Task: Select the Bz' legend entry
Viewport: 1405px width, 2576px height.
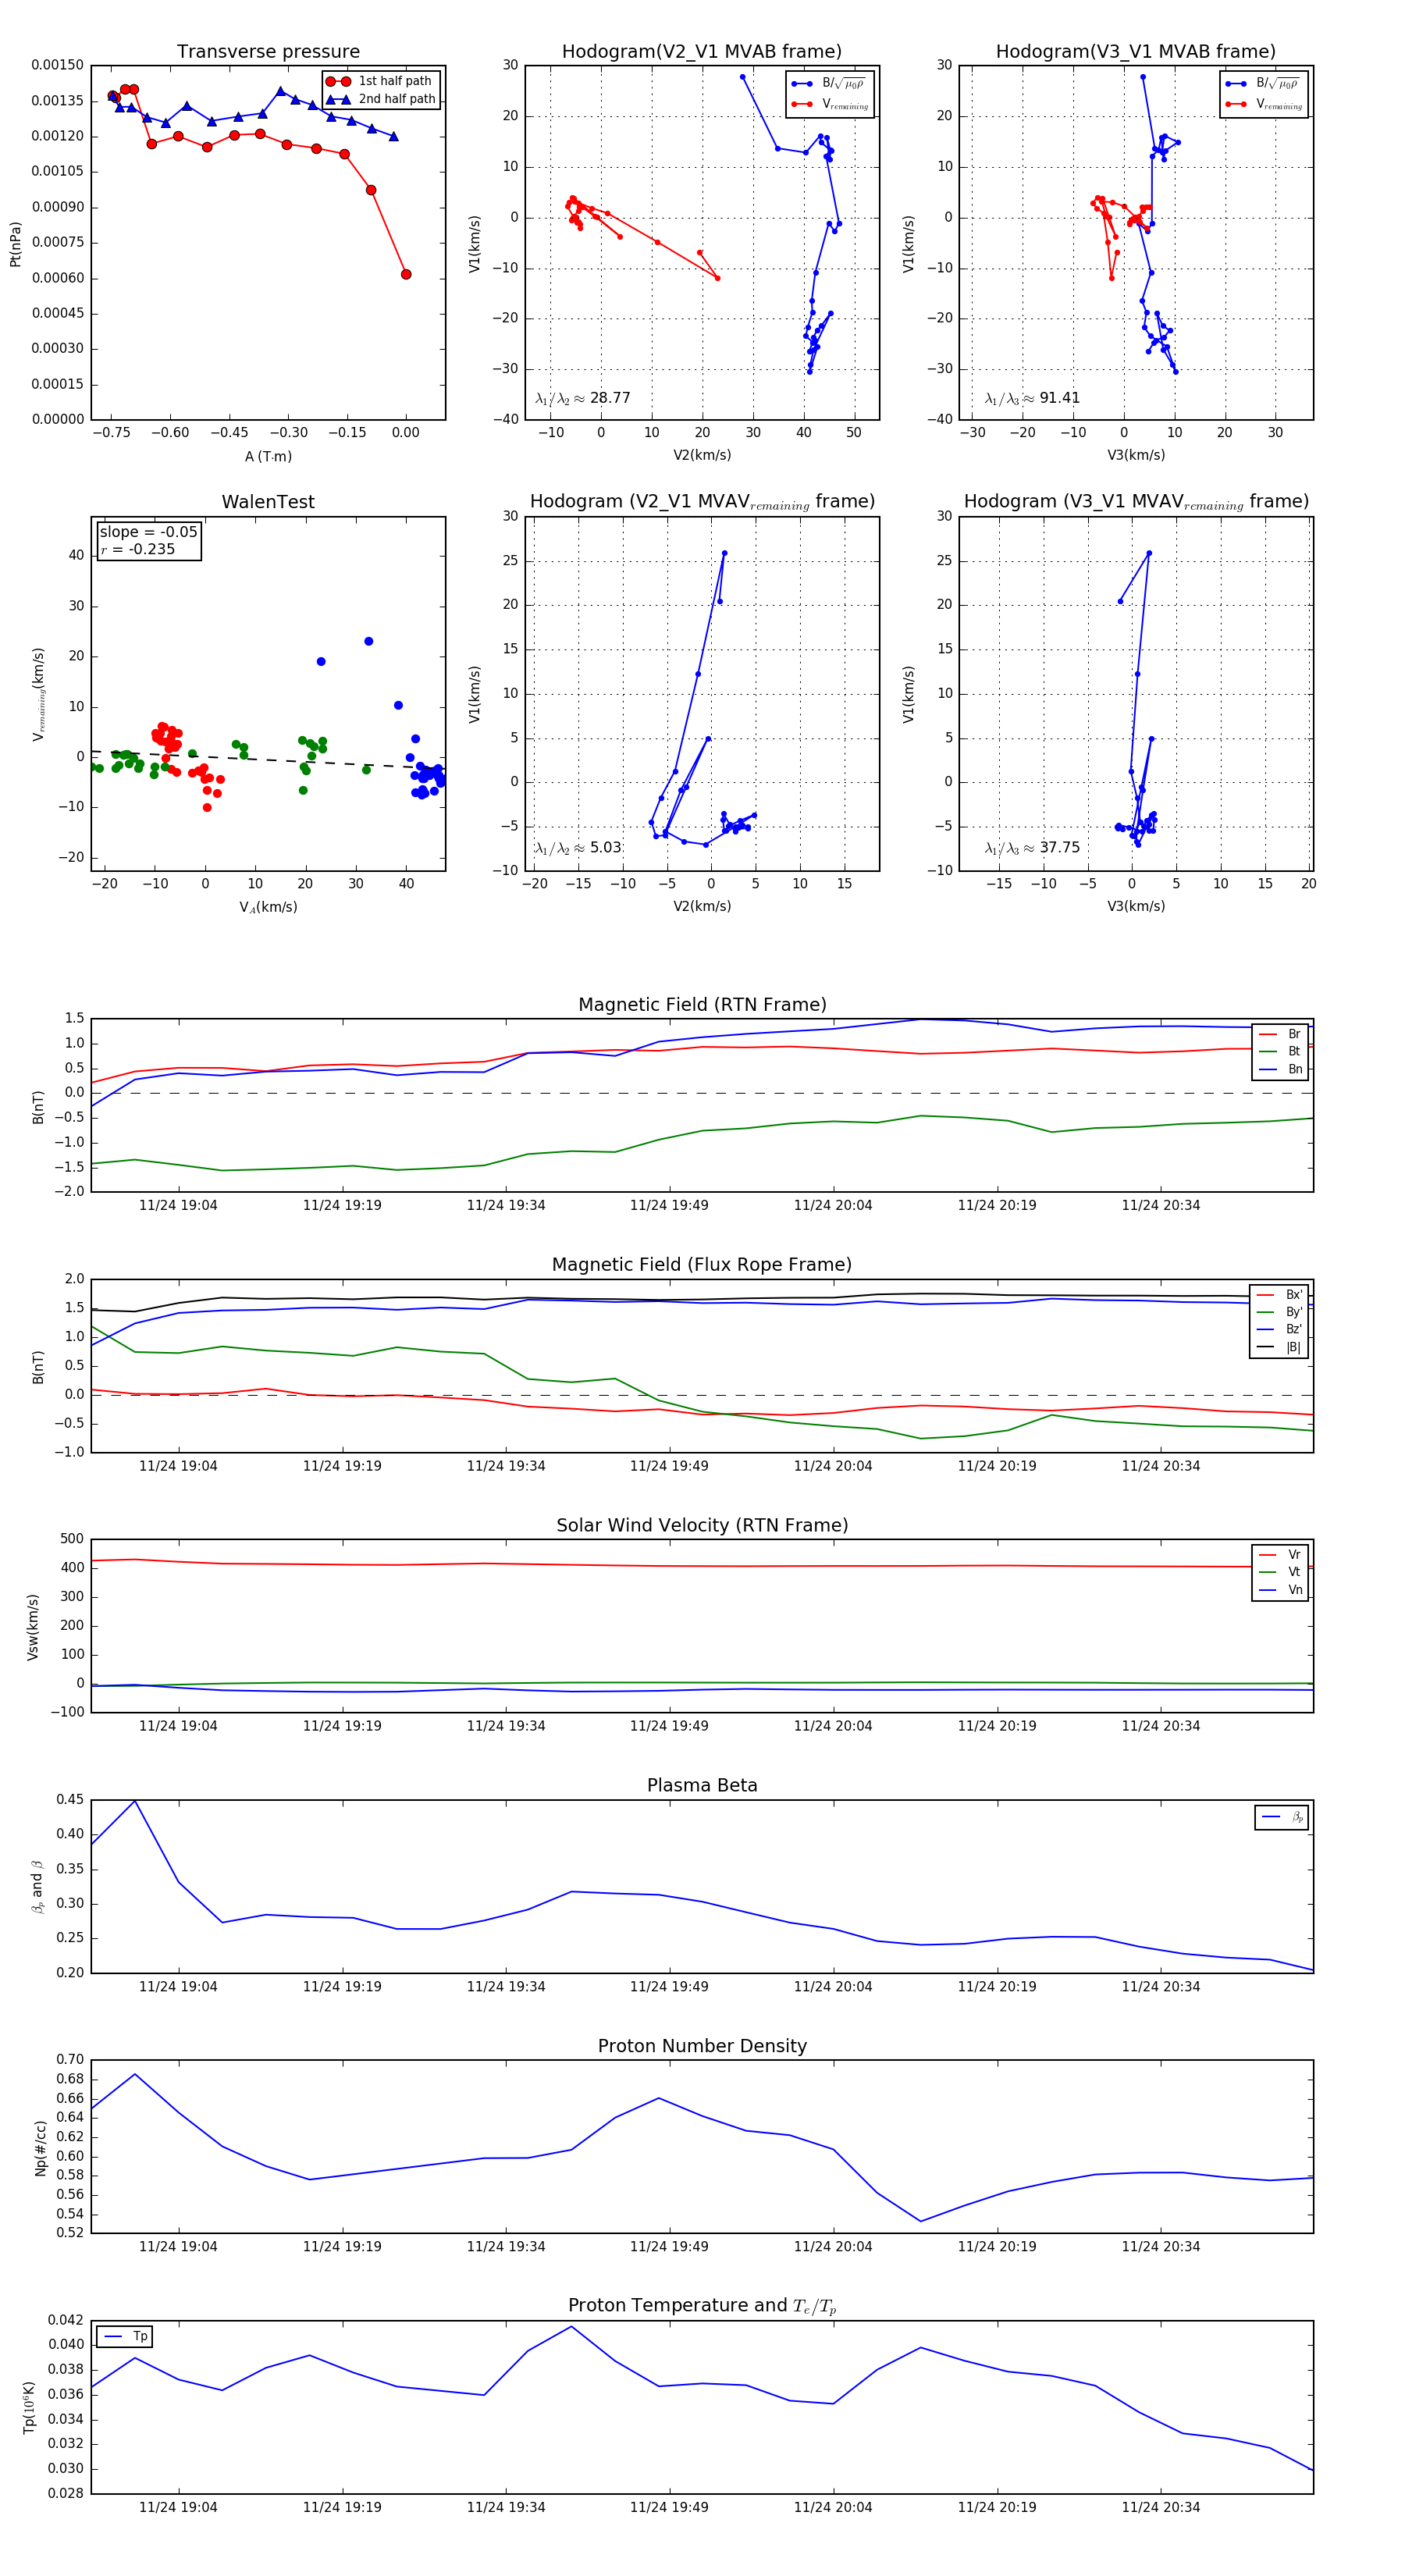Action: coord(1280,1330)
